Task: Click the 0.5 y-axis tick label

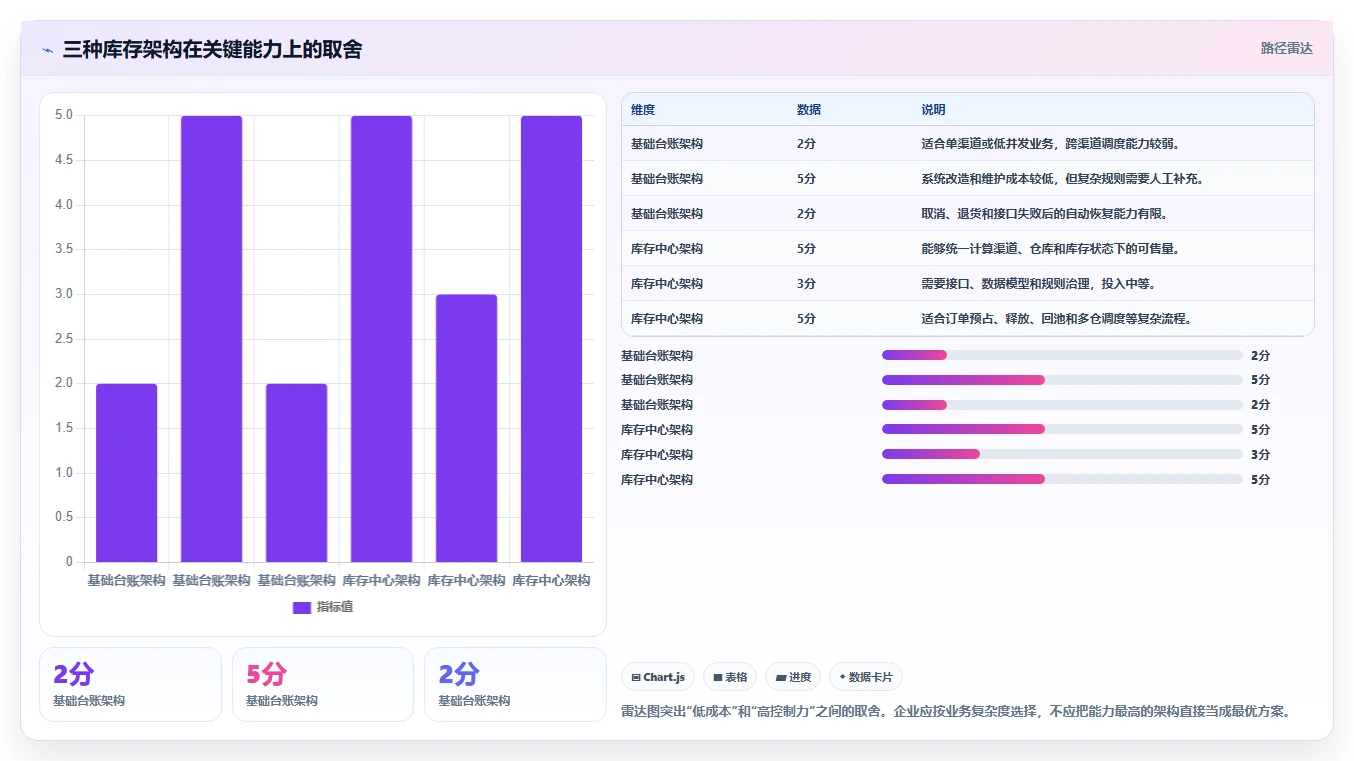Action: pos(63,517)
